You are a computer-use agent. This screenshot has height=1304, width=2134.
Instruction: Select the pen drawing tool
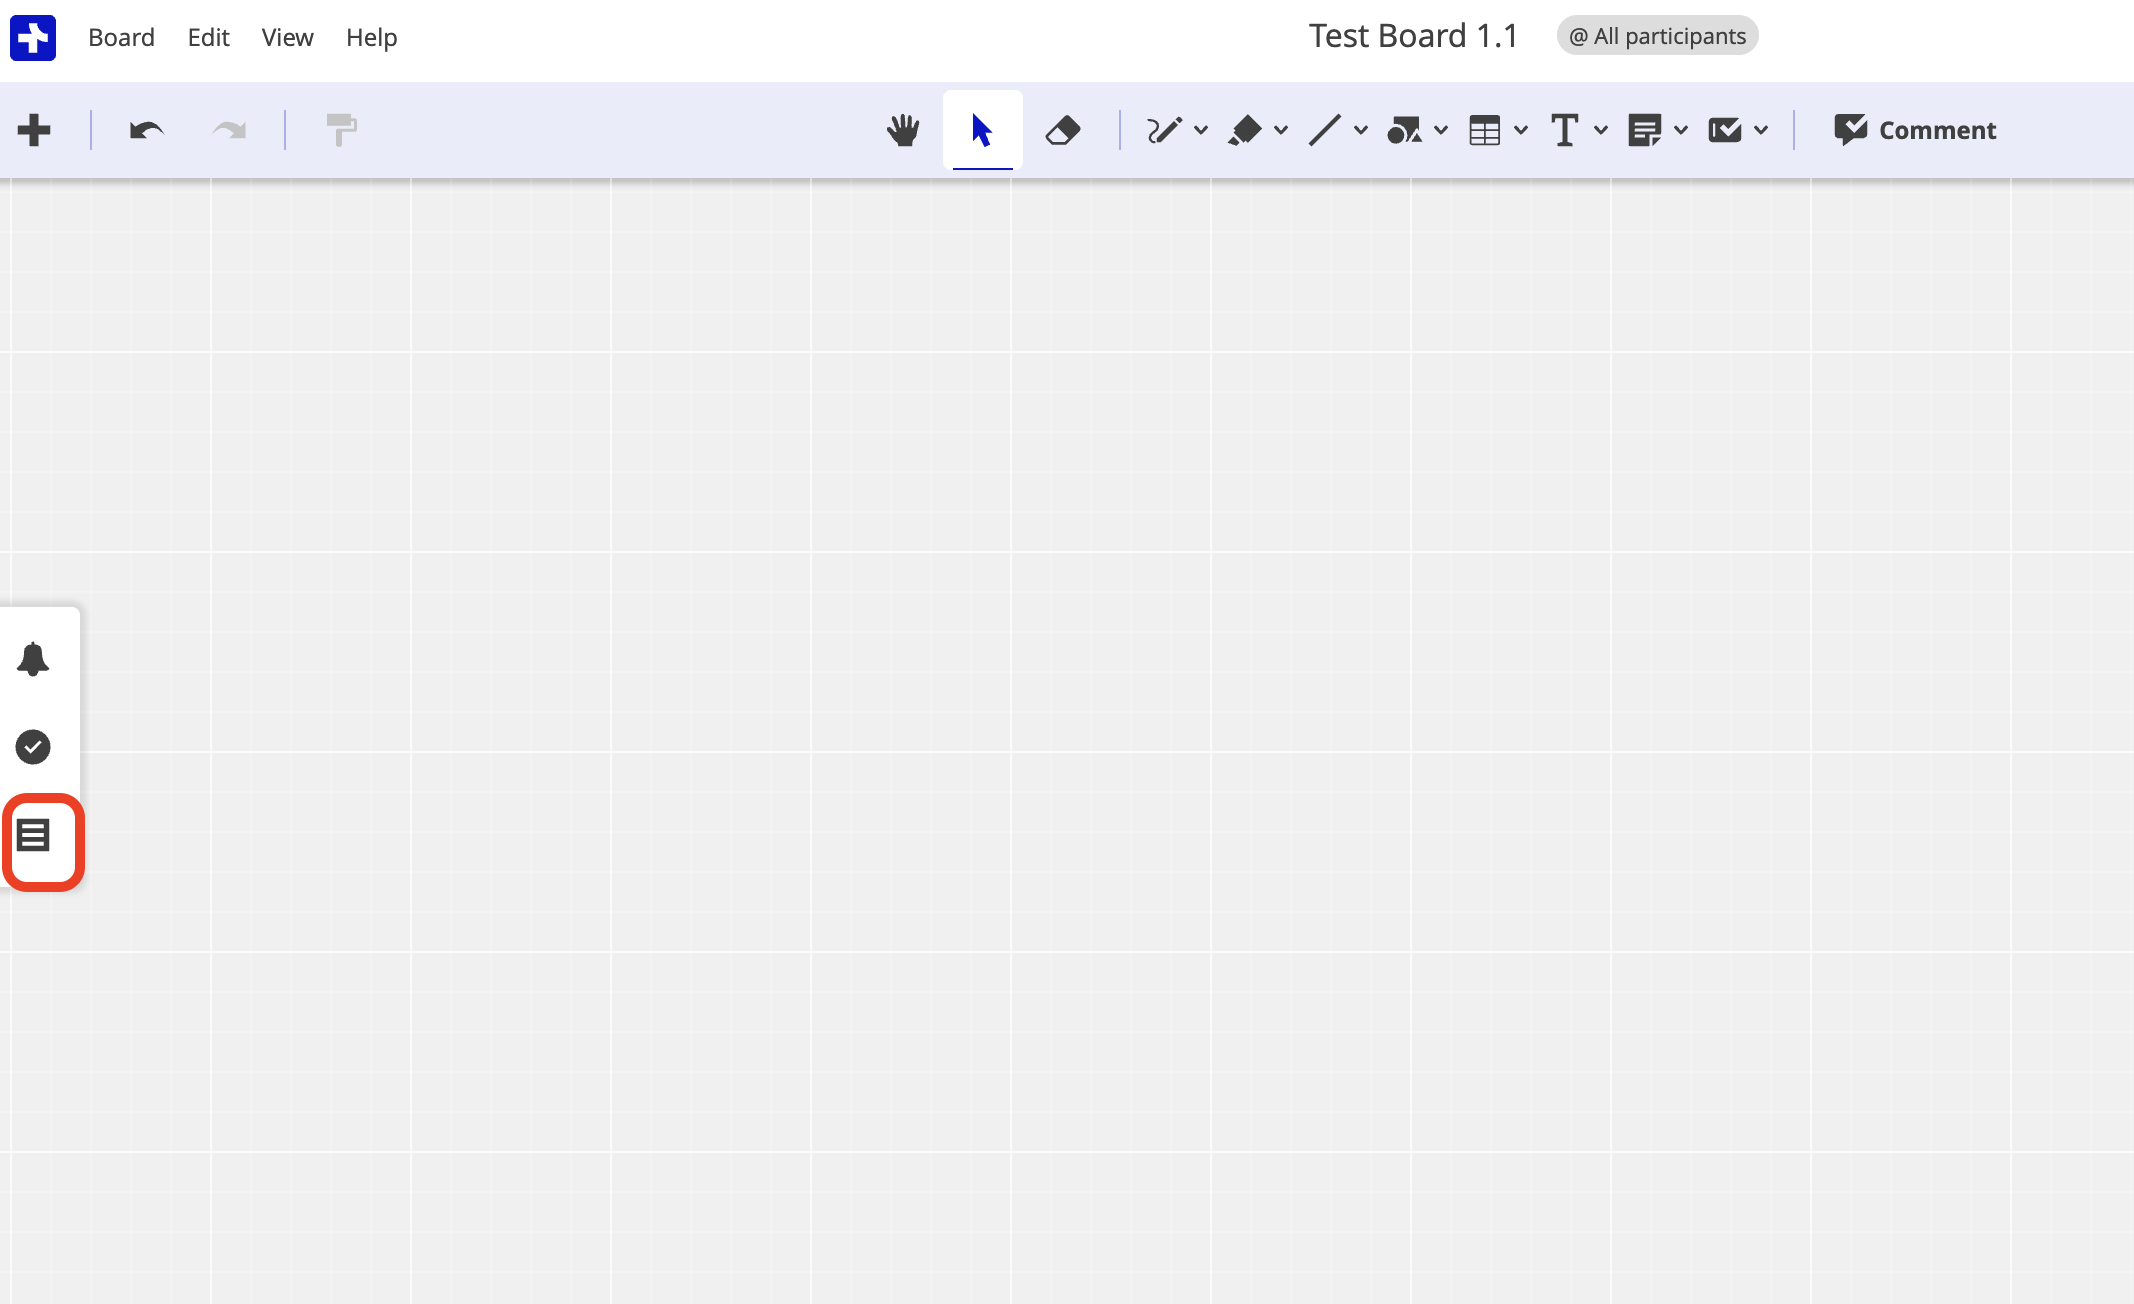pos(1164,130)
